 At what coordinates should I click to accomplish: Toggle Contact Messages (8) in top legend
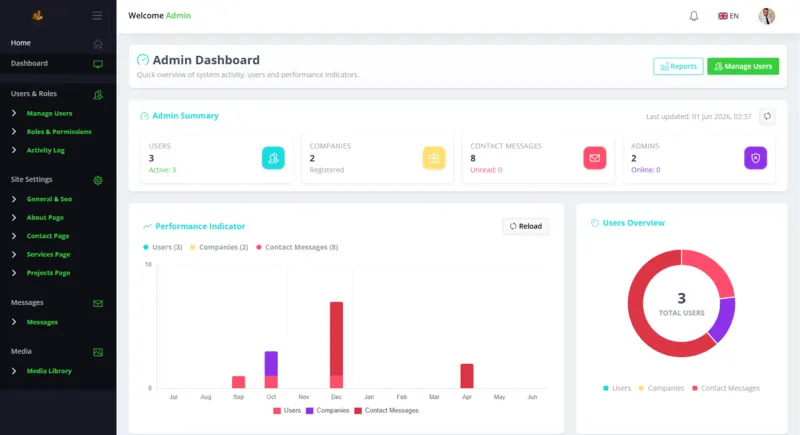(x=297, y=247)
